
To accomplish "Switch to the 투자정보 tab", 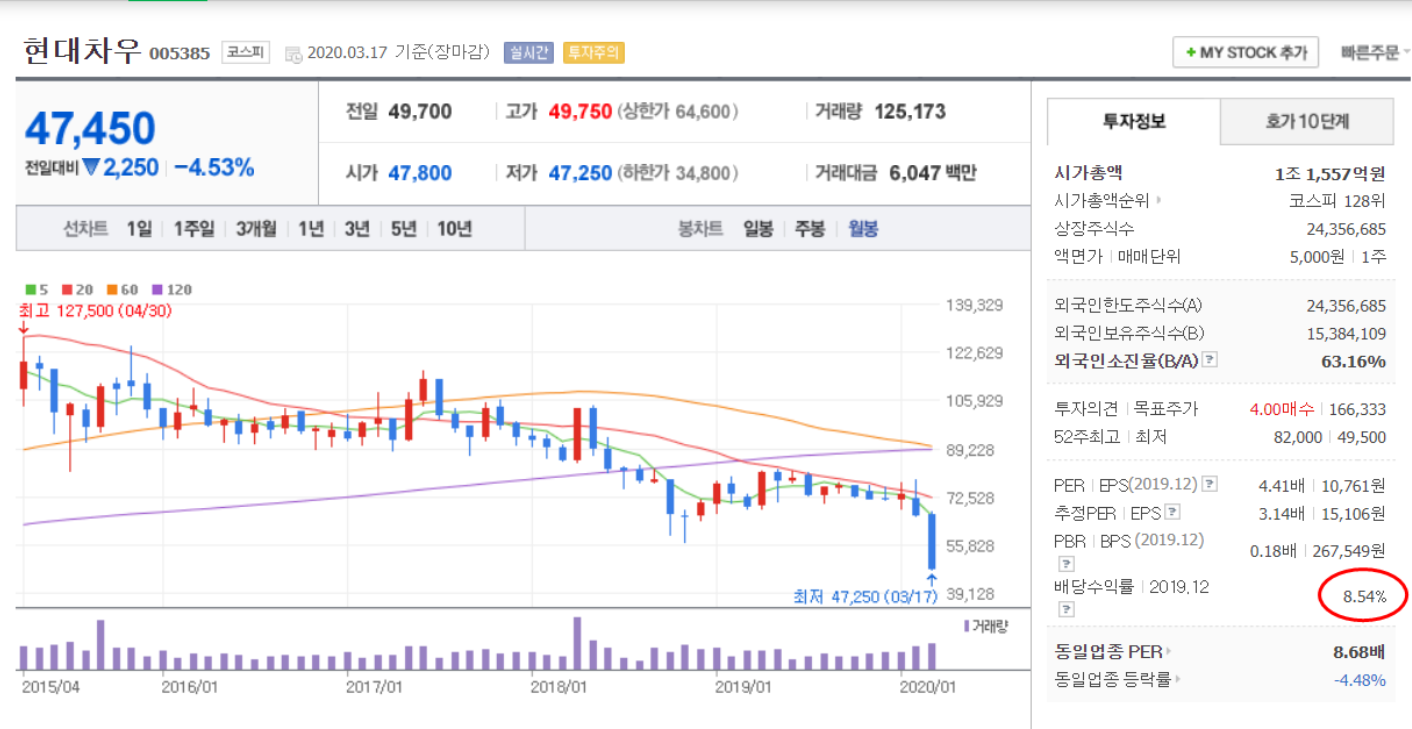I will tap(1133, 122).
